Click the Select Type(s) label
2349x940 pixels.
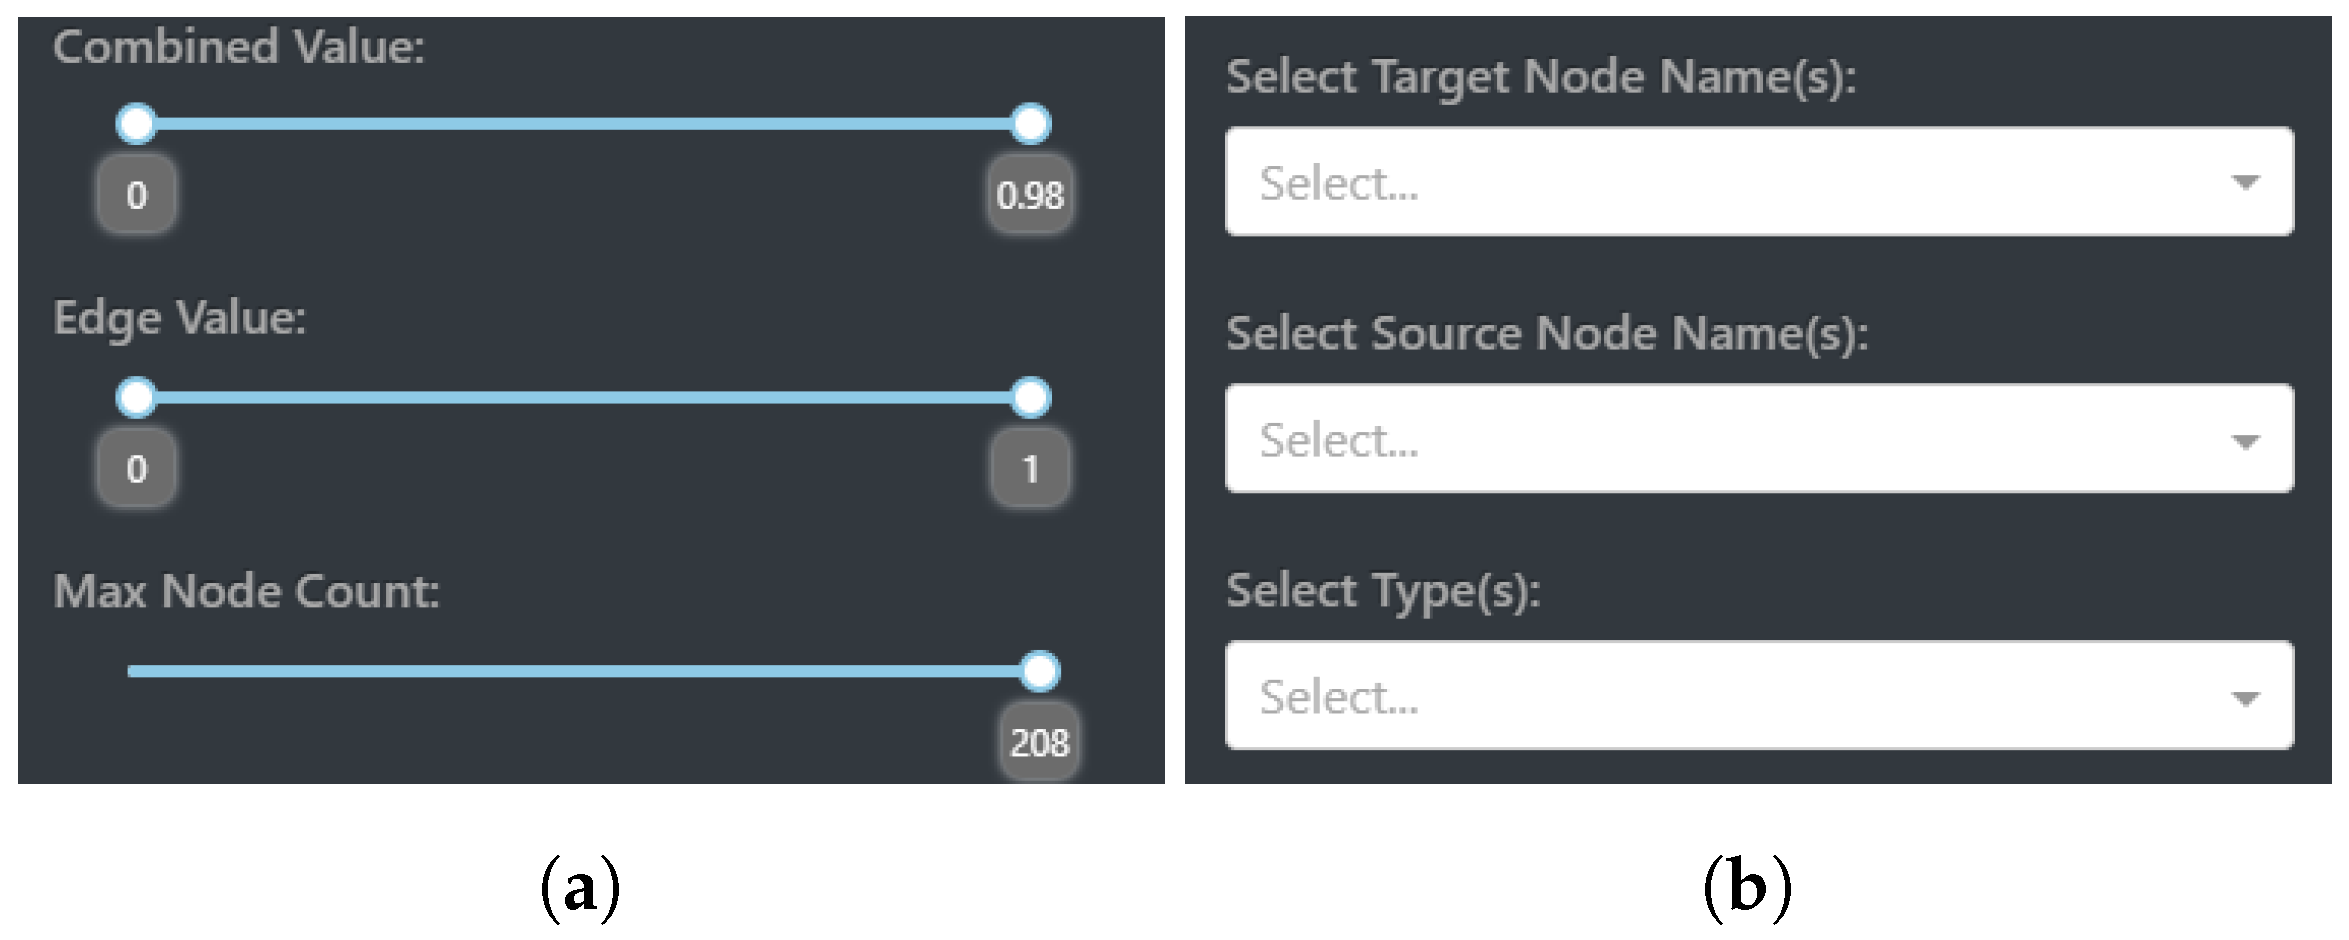point(1383,591)
